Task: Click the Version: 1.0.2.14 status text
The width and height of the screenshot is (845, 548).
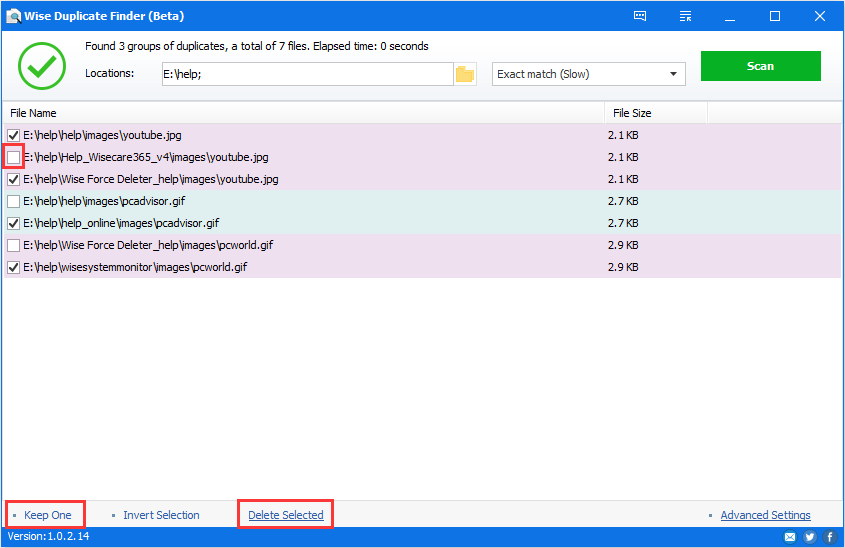Action: coord(49,537)
